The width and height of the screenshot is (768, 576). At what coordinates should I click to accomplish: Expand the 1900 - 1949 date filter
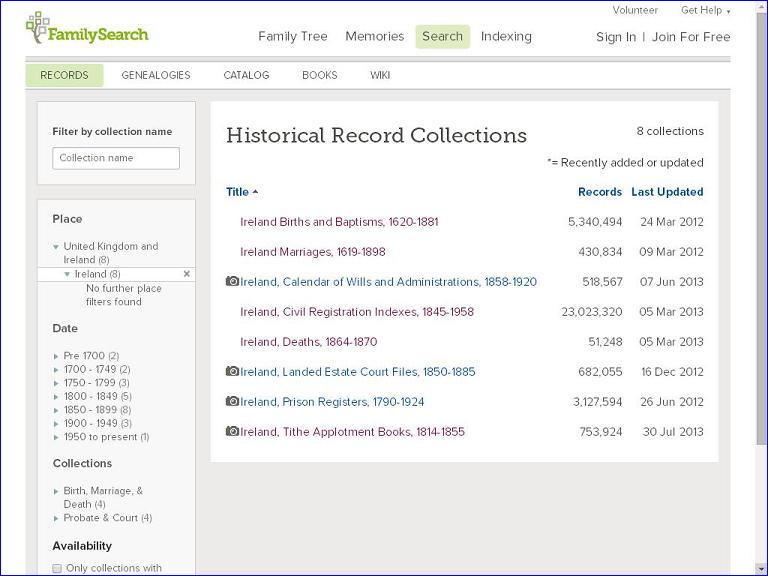click(56, 424)
